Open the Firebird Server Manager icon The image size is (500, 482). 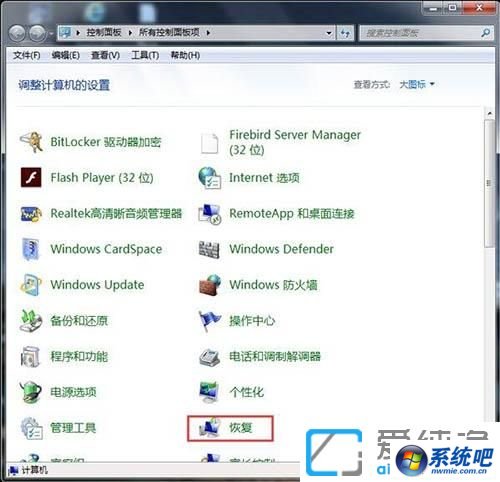coord(209,143)
